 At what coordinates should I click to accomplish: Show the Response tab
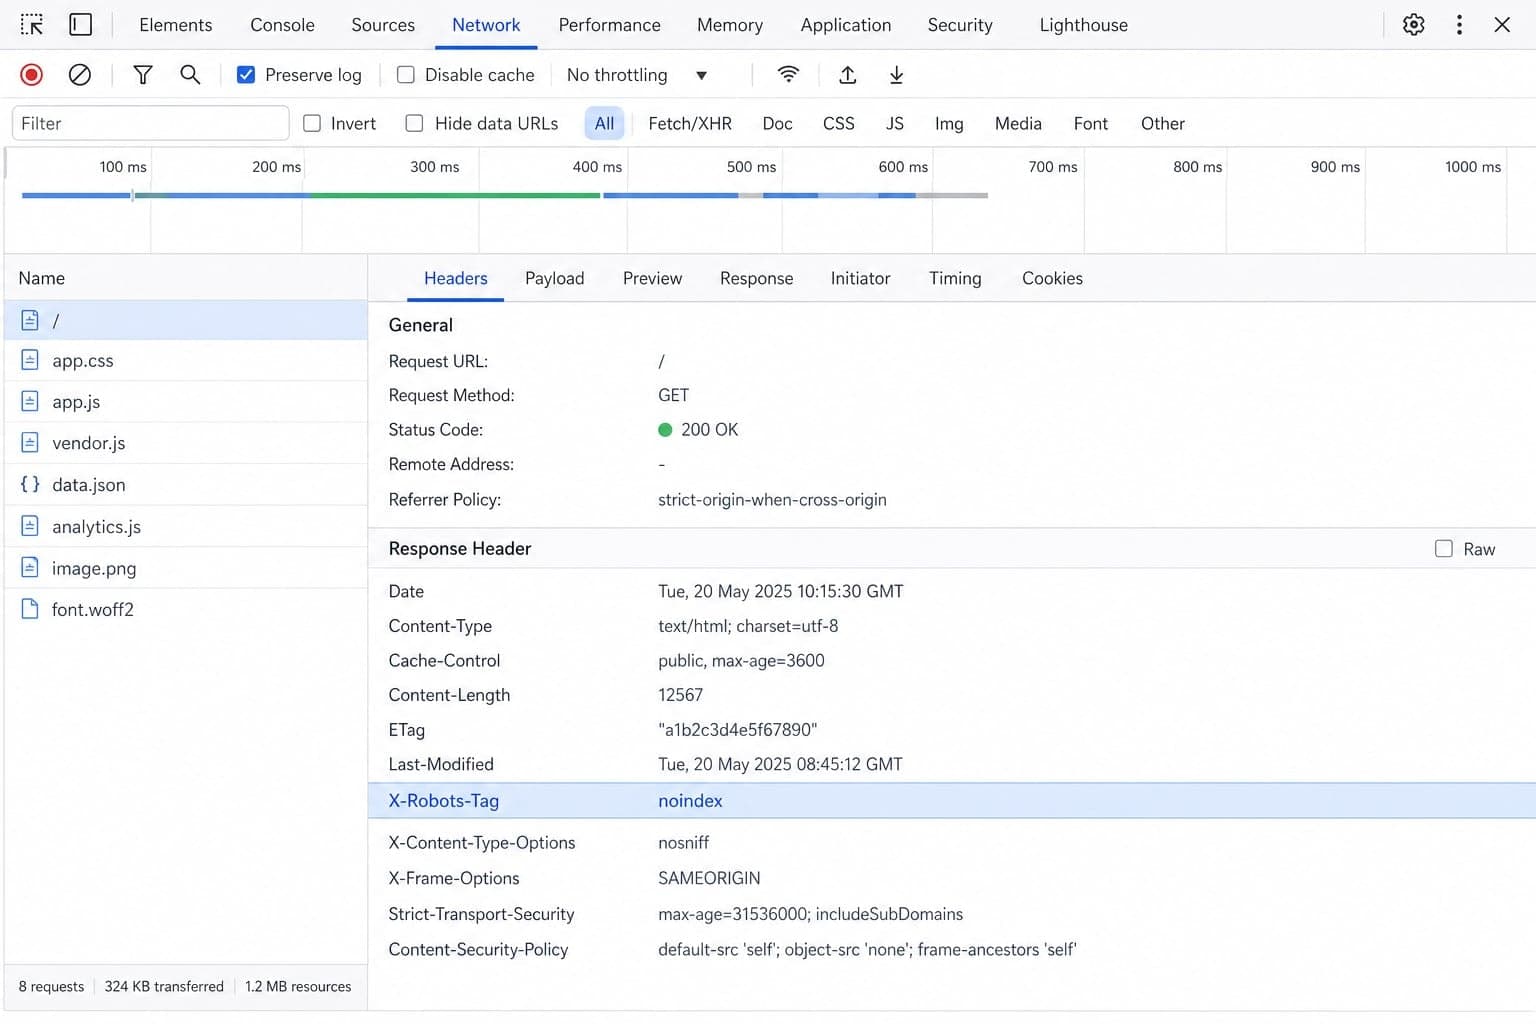tap(757, 279)
